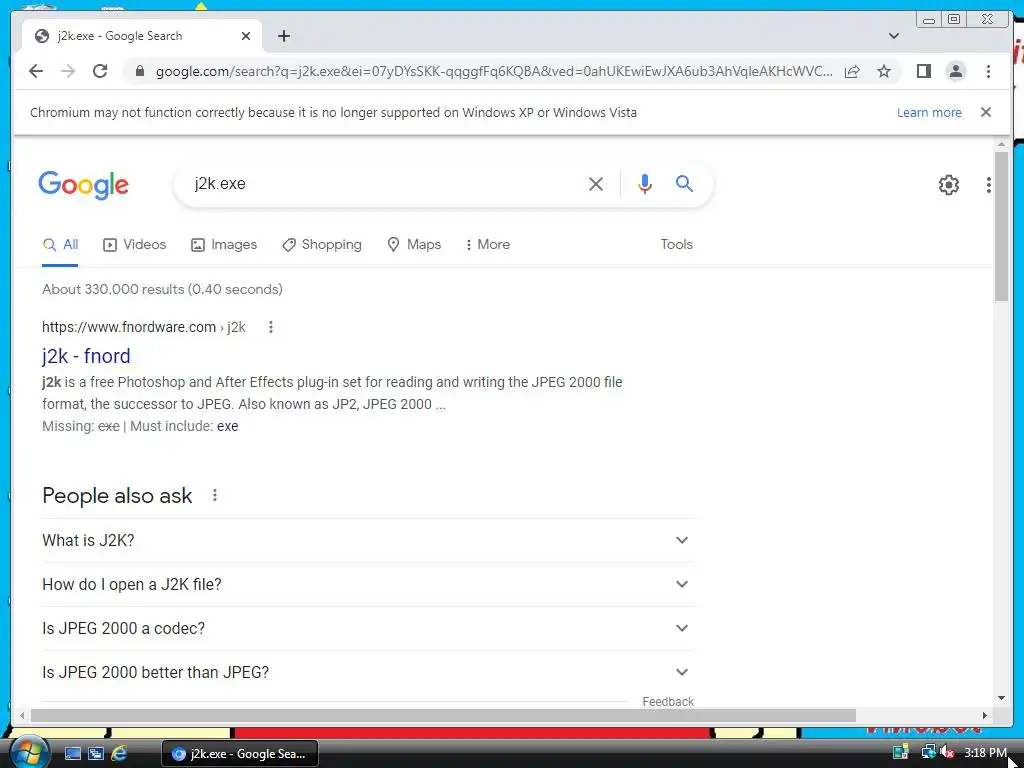Image resolution: width=1024 pixels, height=768 pixels.
Task: Select the All results tab
Action: (x=60, y=245)
